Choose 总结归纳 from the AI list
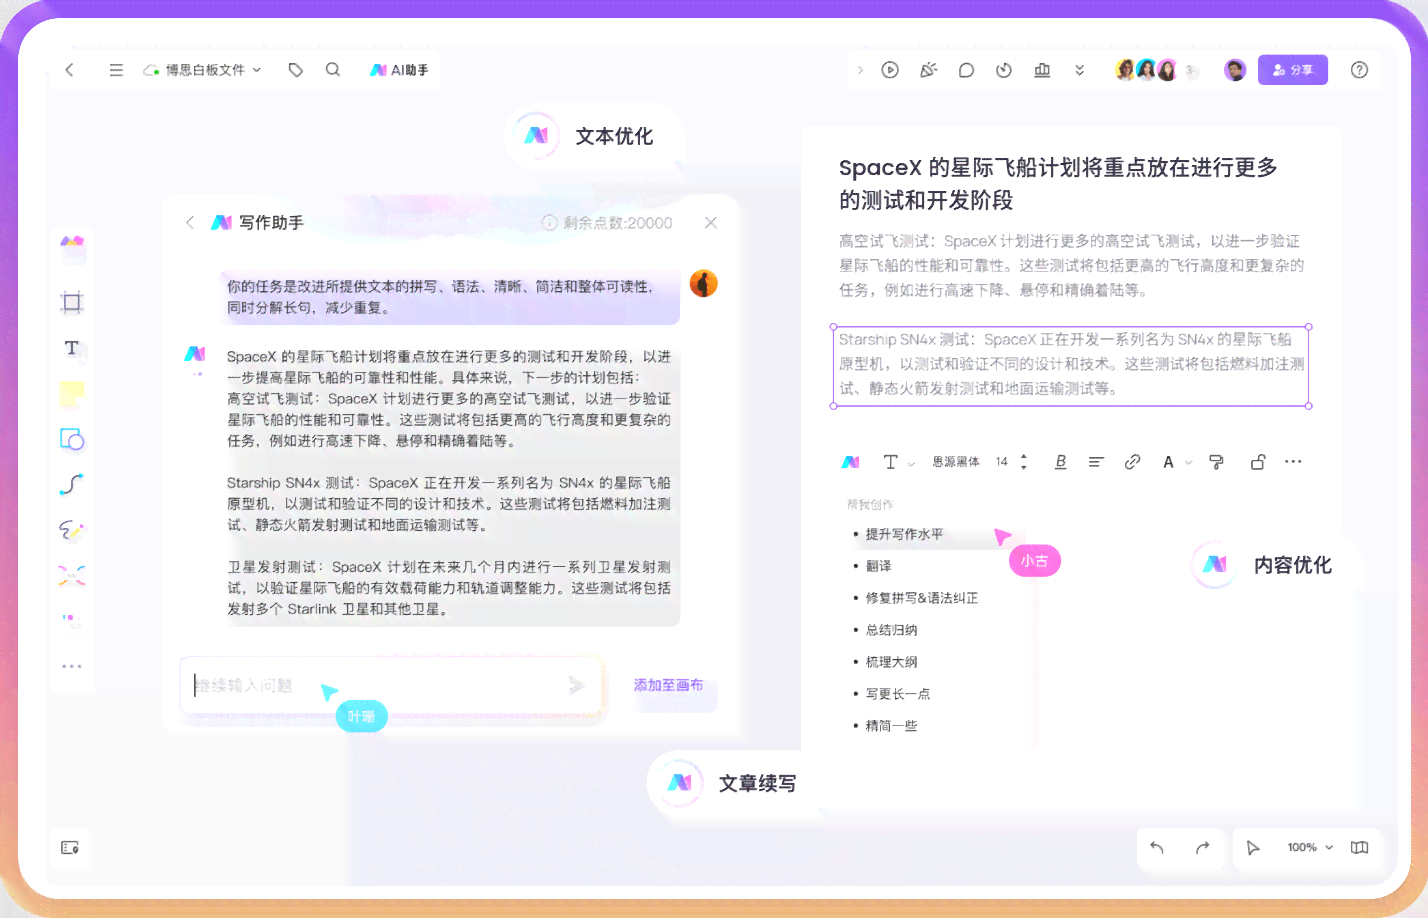The image size is (1428, 918). tap(891, 630)
